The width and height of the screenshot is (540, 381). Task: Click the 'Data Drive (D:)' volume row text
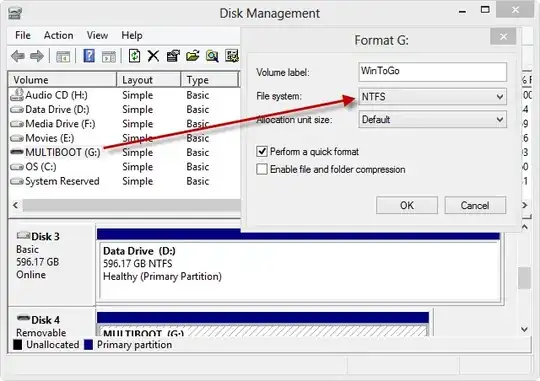click(x=57, y=110)
